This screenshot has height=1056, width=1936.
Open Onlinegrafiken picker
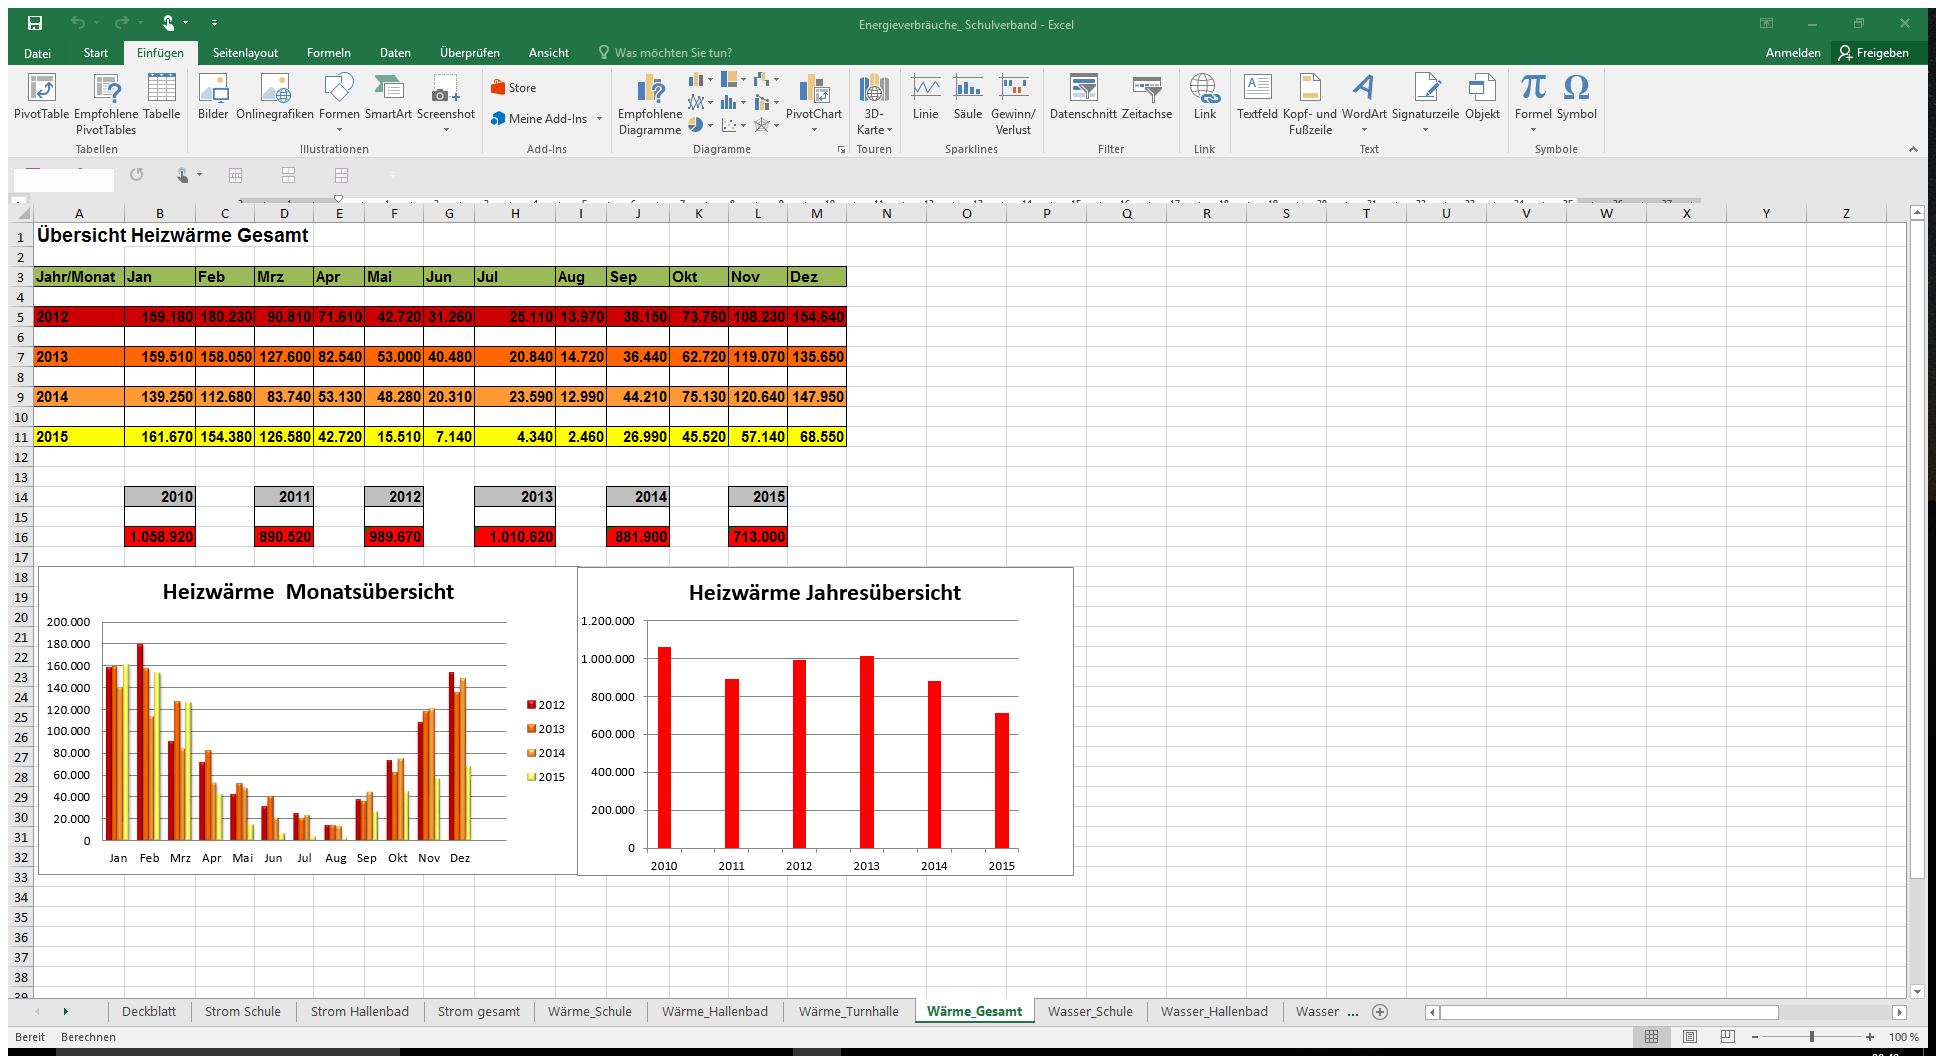pyautogui.click(x=275, y=98)
